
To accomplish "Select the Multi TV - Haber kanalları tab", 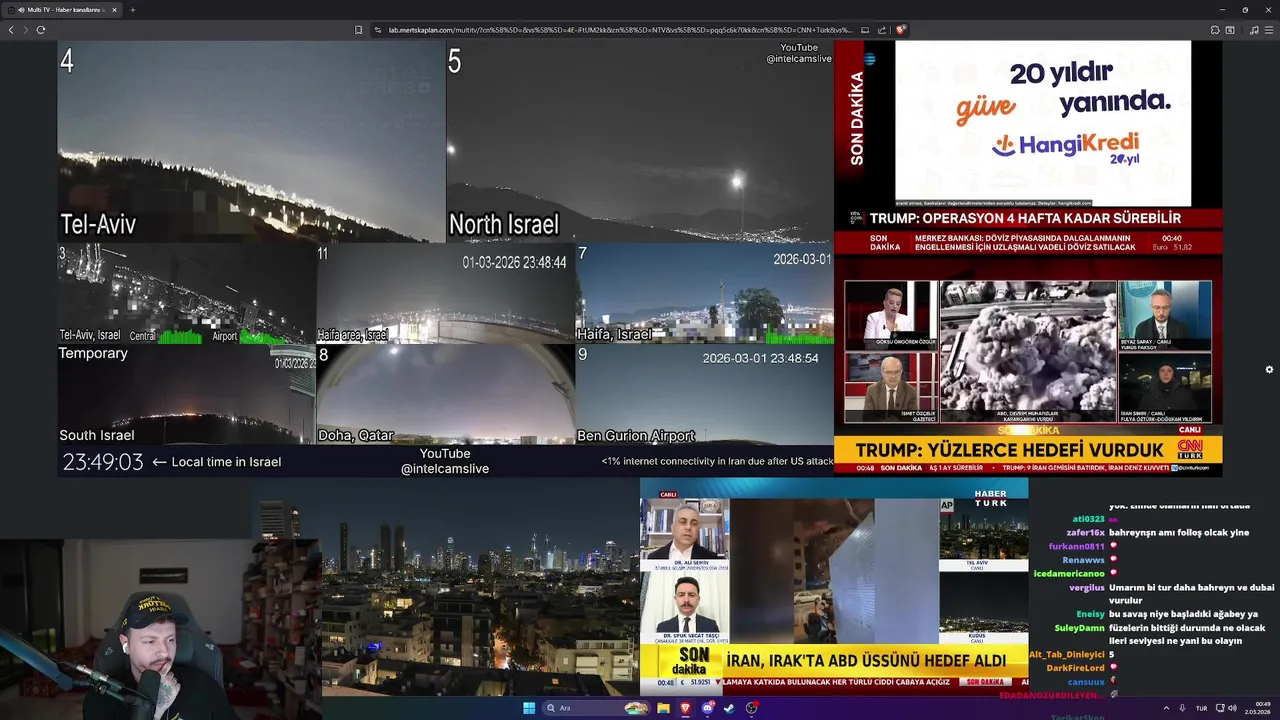I will [64, 10].
